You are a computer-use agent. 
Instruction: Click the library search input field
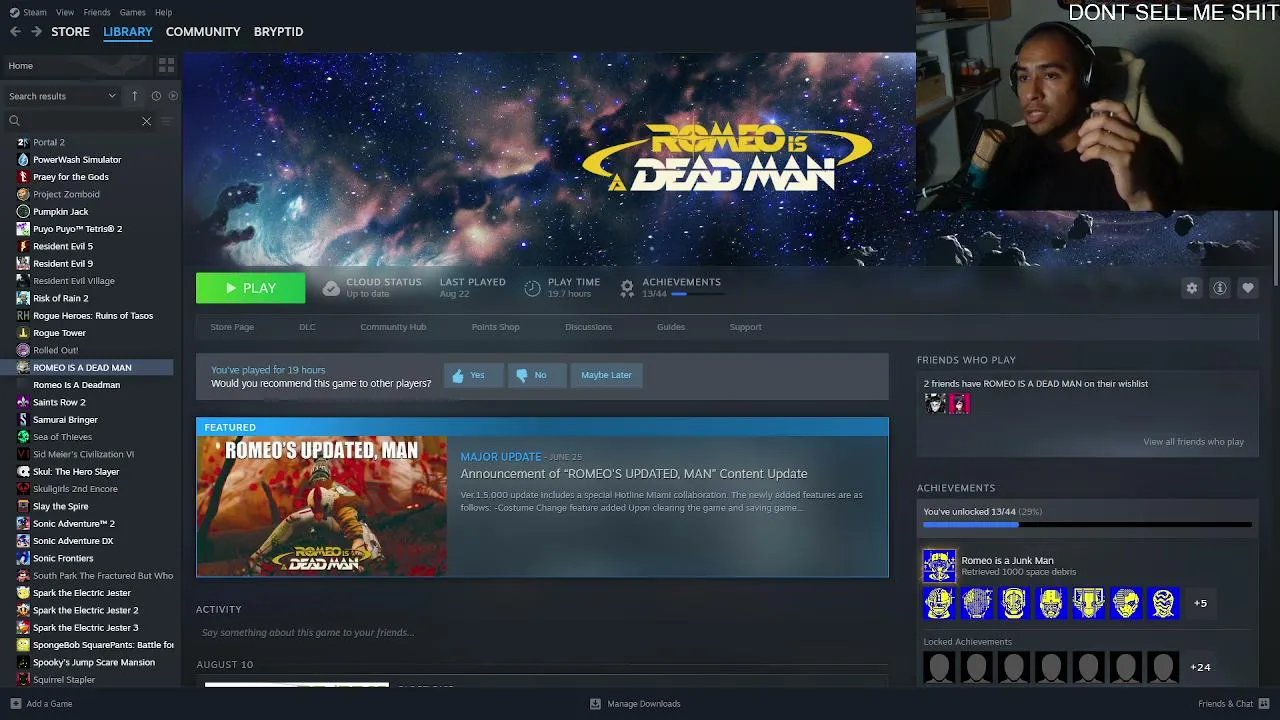80,121
